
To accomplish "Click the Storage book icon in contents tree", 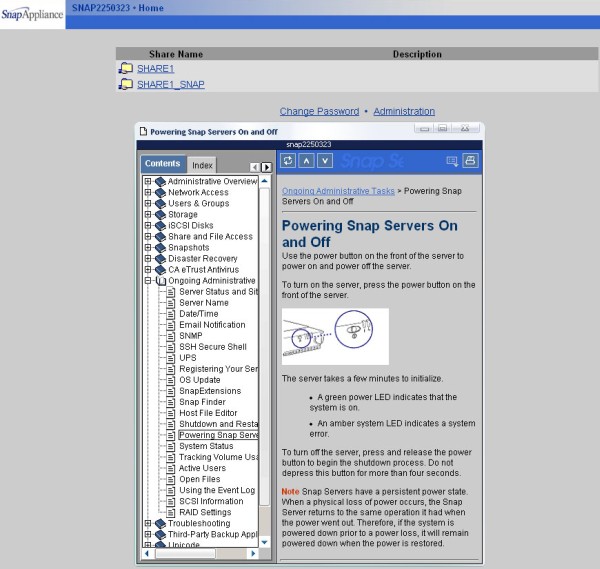I will pyautogui.click(x=159, y=214).
